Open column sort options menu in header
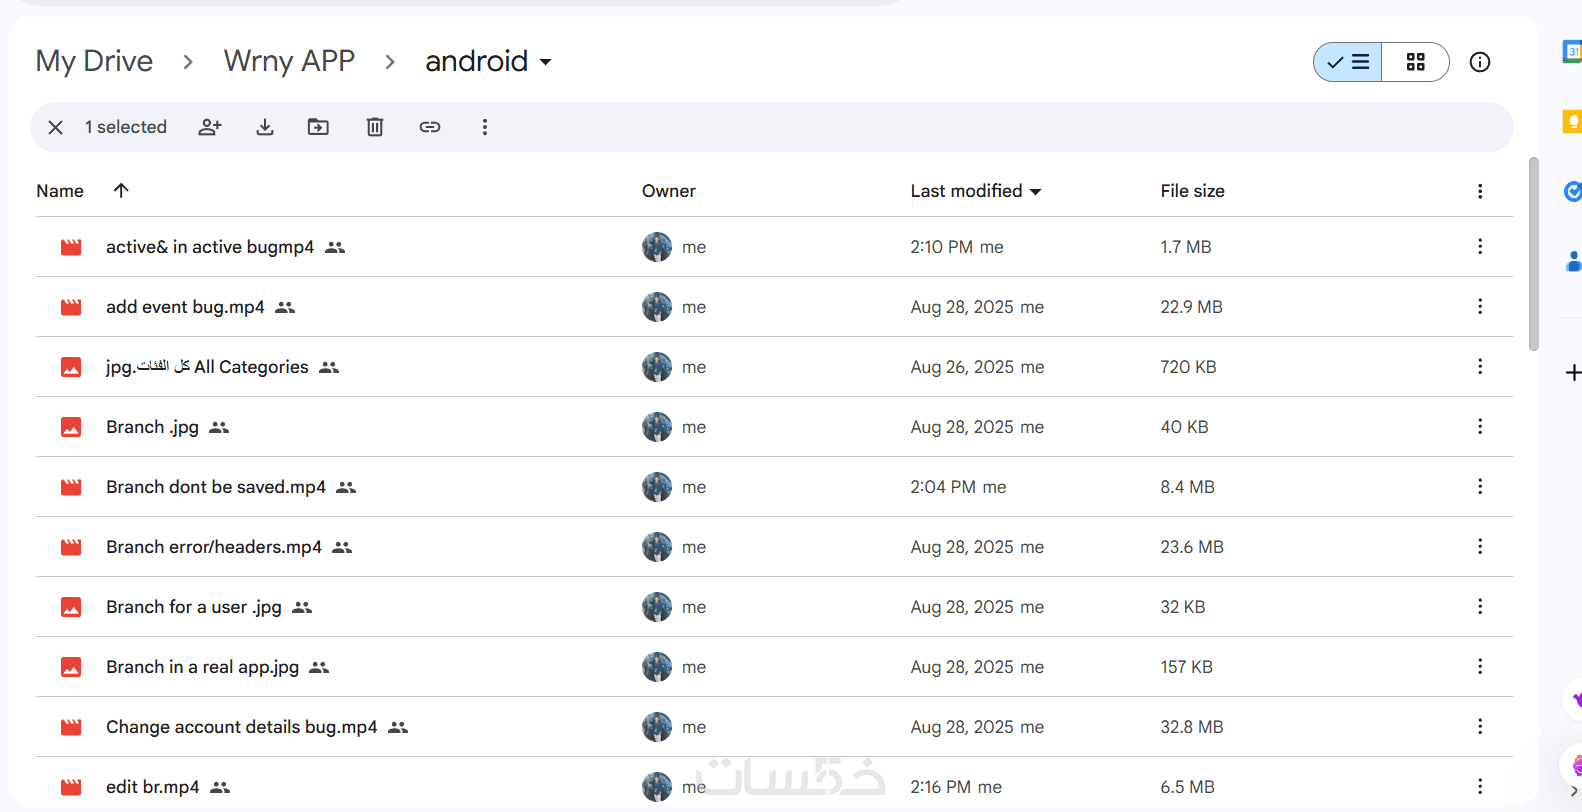 click(x=1480, y=191)
